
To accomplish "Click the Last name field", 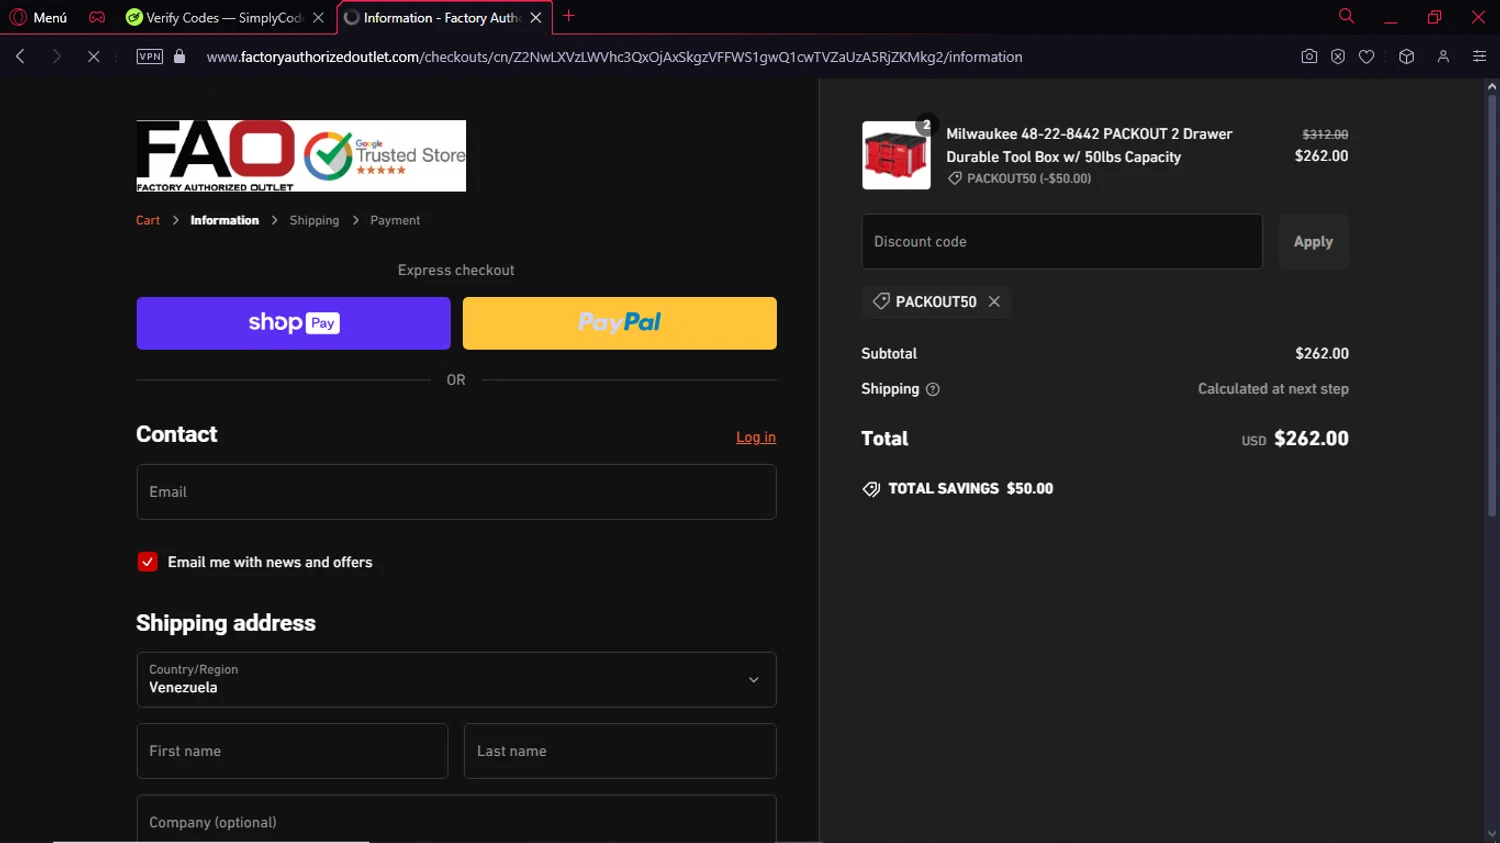I will coord(620,751).
